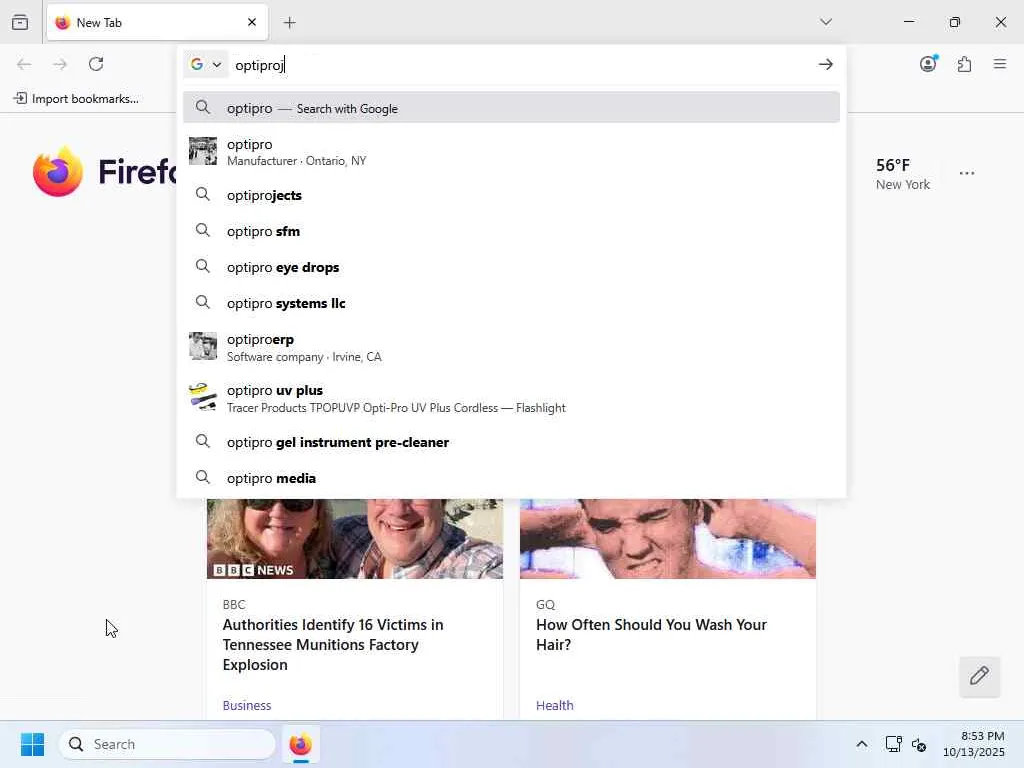This screenshot has height=768, width=1024.
Task: Show hidden icons in system tray
Action: pyautogui.click(x=861, y=744)
